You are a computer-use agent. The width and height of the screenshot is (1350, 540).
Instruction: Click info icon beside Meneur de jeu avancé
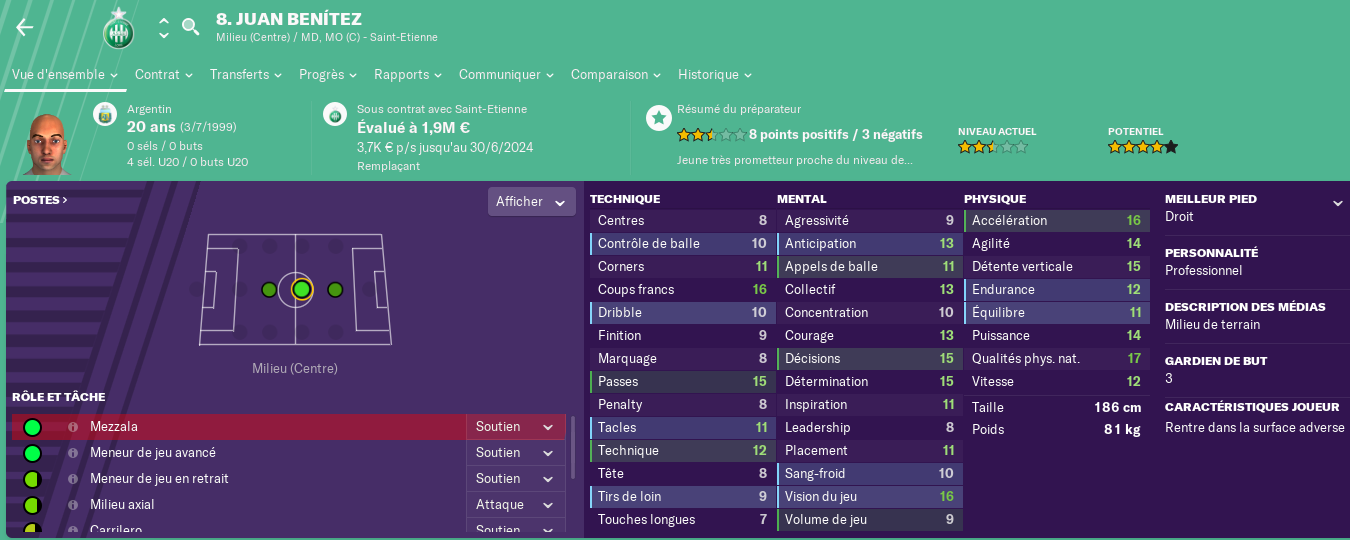pyautogui.click(x=73, y=453)
